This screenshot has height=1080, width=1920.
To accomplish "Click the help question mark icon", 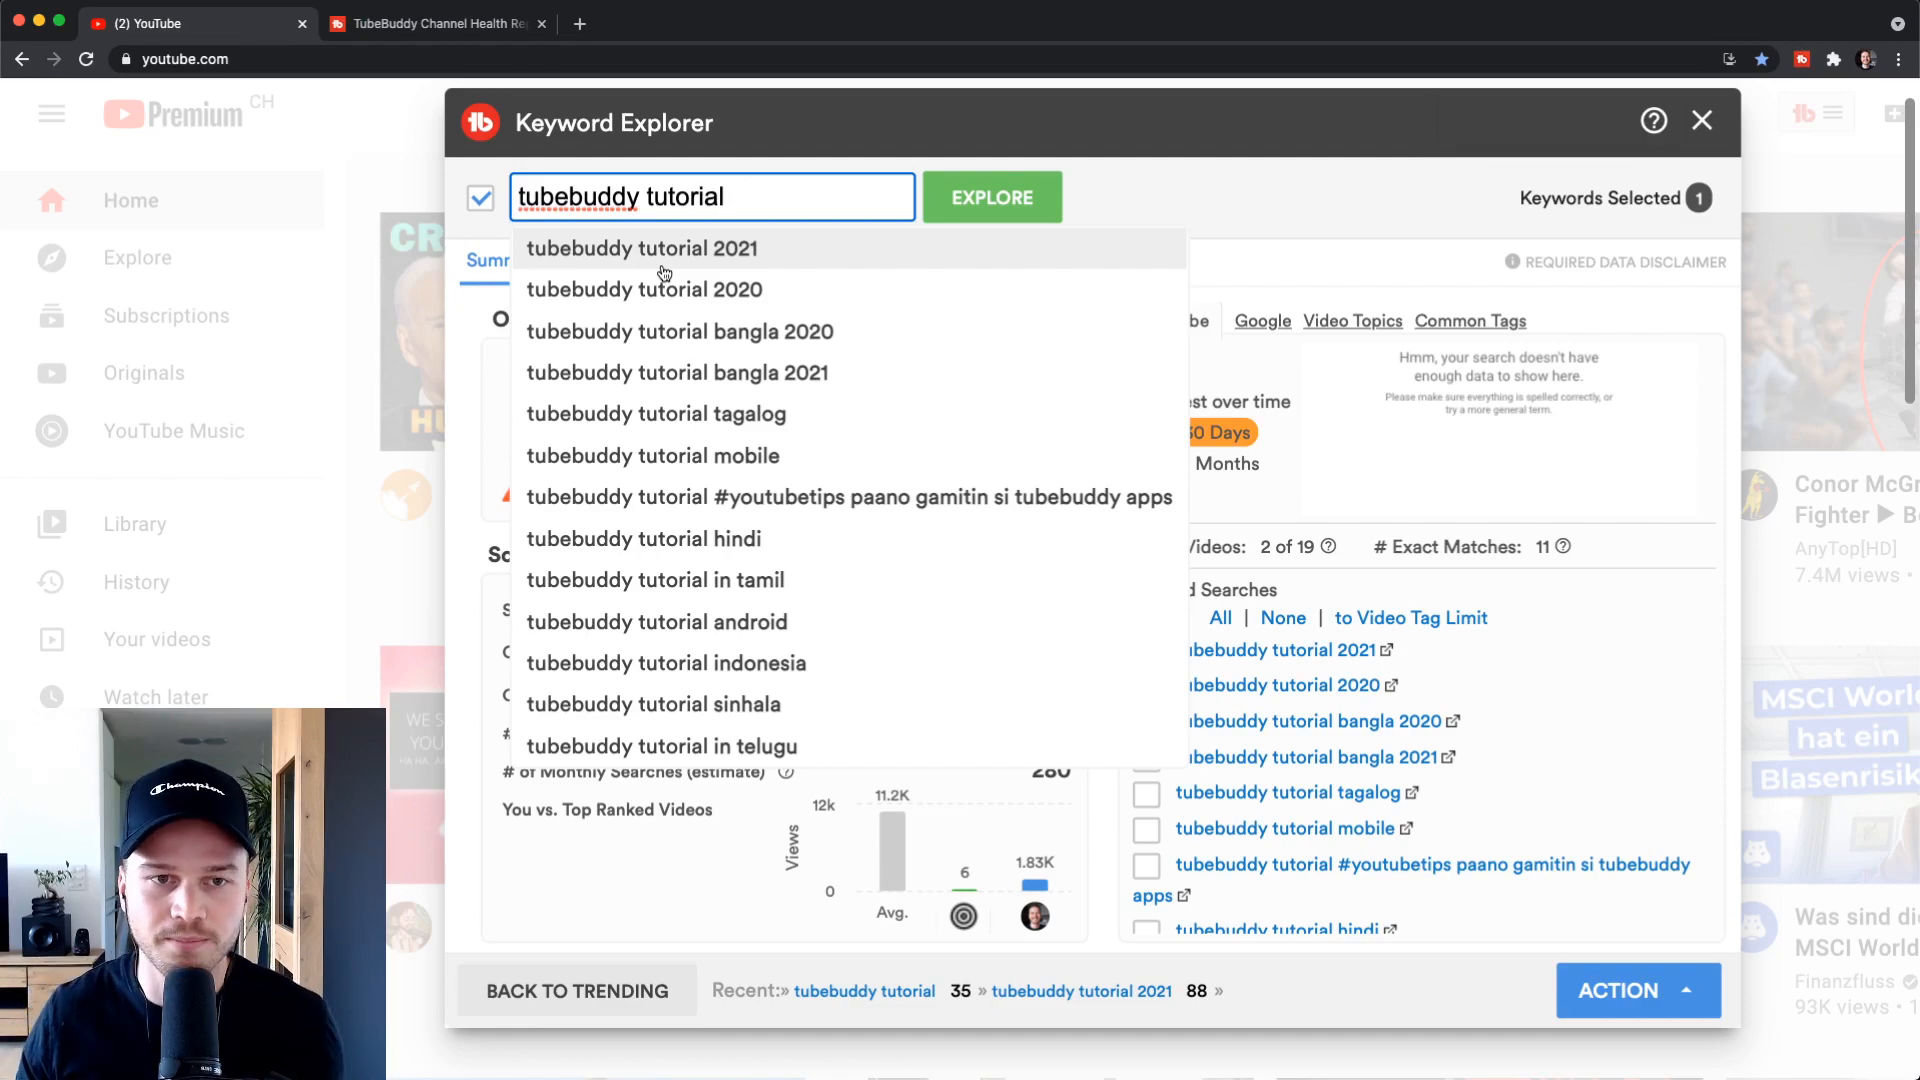I will tap(1654, 120).
